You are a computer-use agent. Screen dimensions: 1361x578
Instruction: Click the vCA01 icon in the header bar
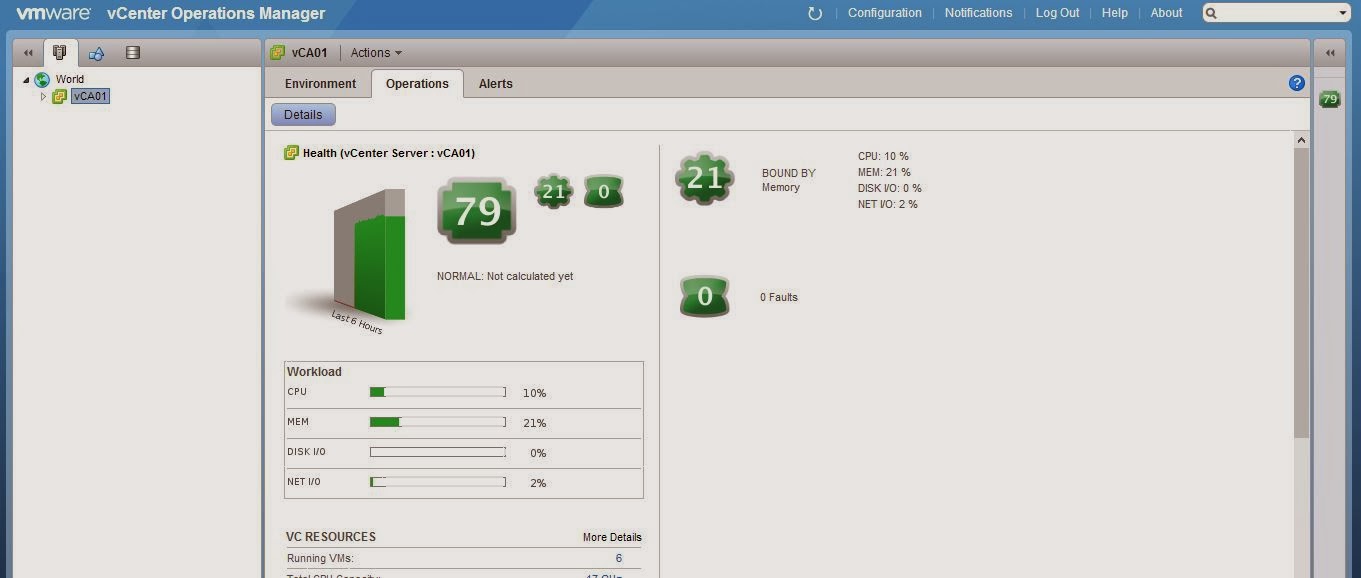point(278,53)
